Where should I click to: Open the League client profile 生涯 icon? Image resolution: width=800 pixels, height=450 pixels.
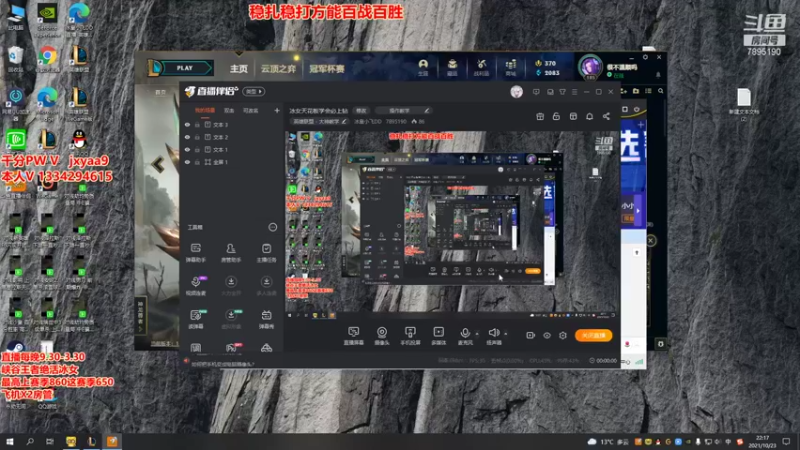click(x=423, y=67)
